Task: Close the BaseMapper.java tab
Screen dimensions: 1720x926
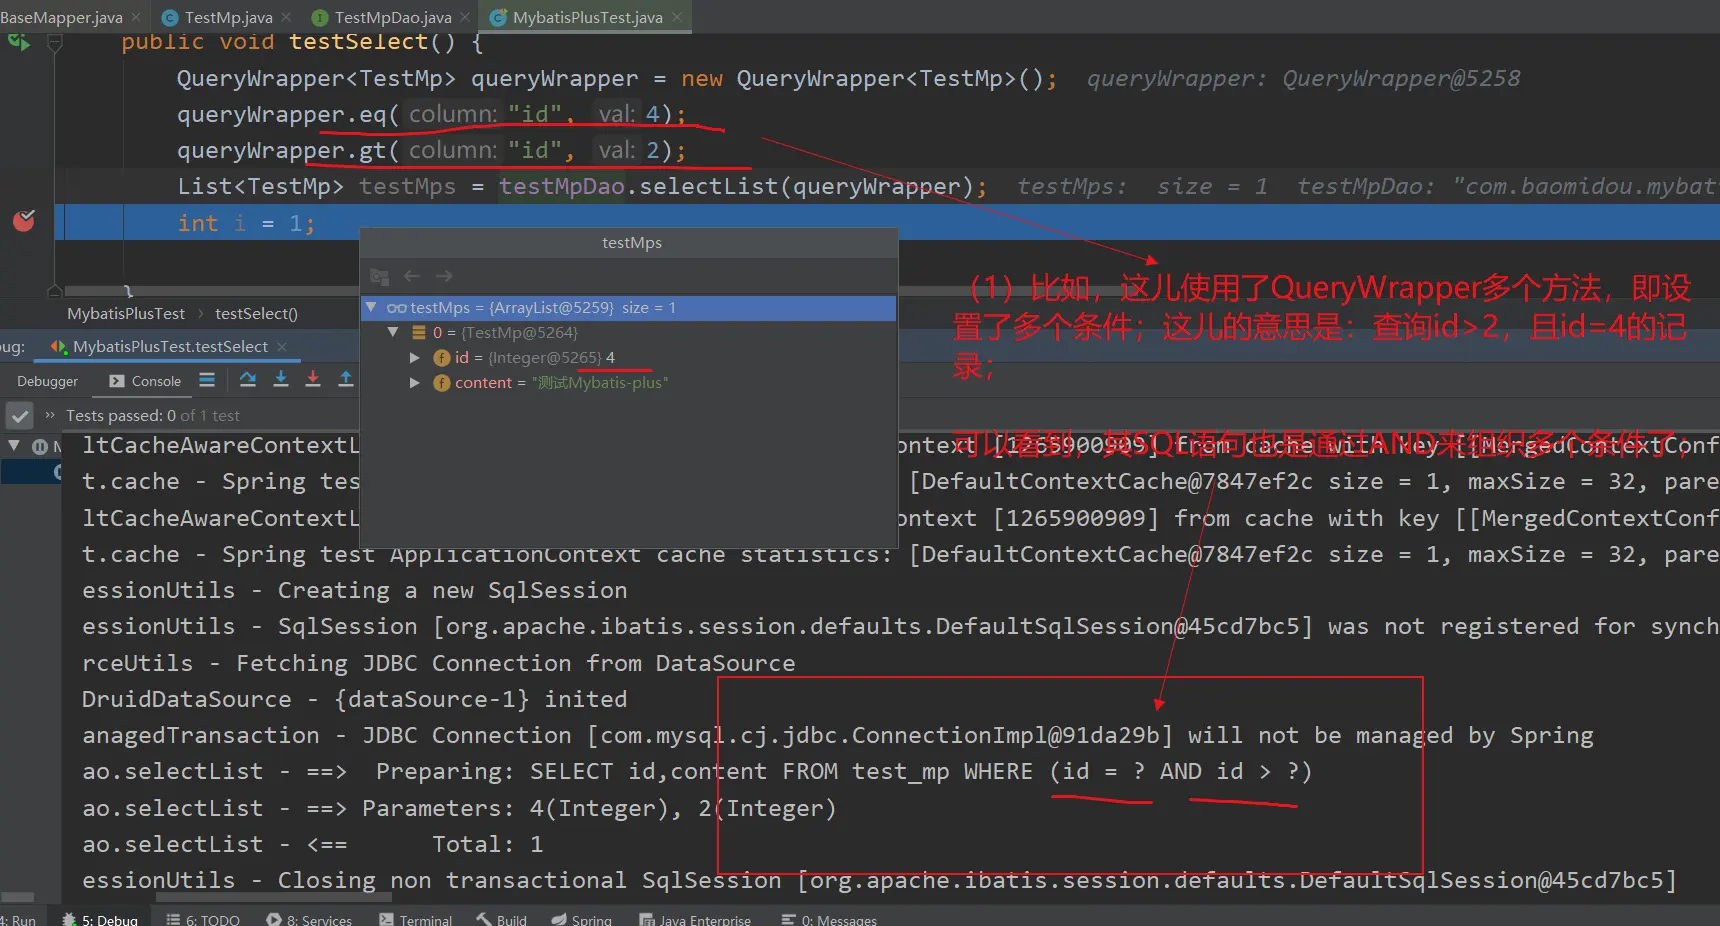Action: [x=137, y=17]
